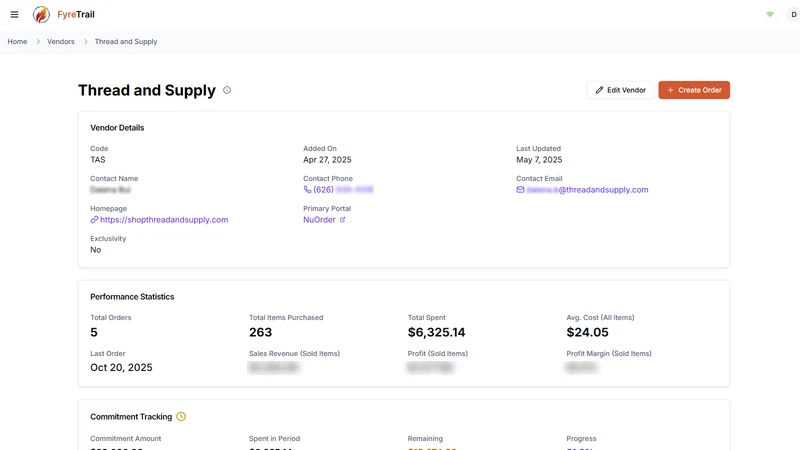This screenshot has height=450, width=800.
Task: Click the Progress label
Action: coord(581,438)
